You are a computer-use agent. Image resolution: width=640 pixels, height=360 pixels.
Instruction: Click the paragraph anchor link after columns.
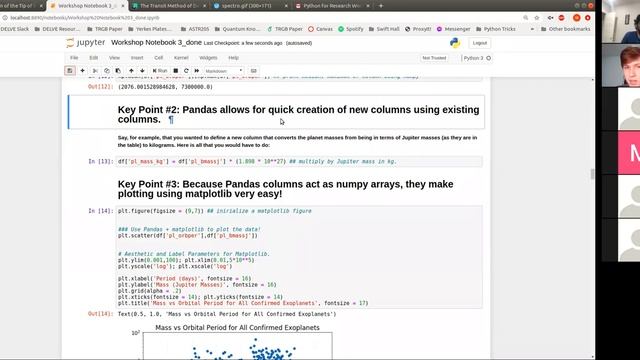(171, 120)
